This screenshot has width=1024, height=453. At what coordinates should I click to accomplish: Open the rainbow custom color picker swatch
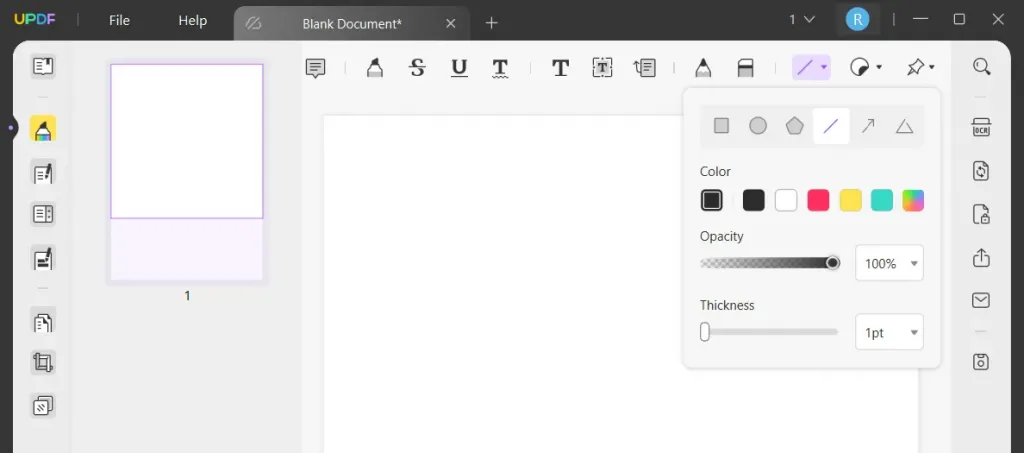[x=913, y=200]
